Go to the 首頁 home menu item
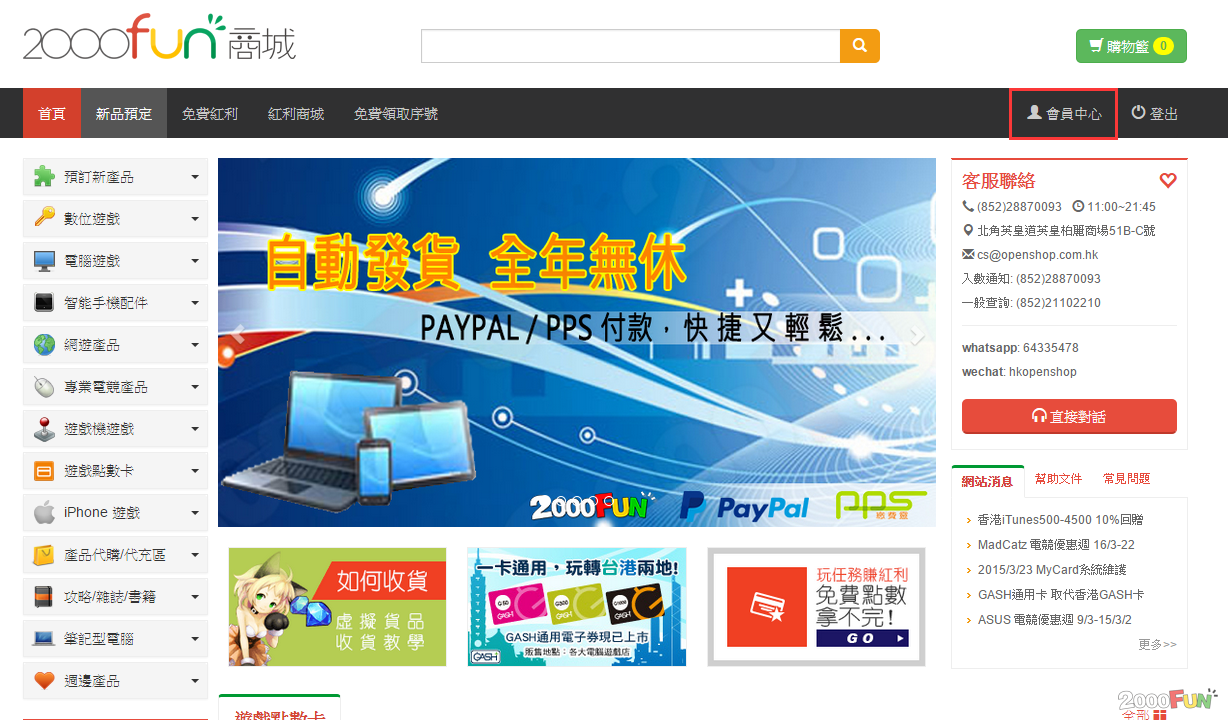The width and height of the screenshot is (1228, 720). pyautogui.click(x=52, y=113)
